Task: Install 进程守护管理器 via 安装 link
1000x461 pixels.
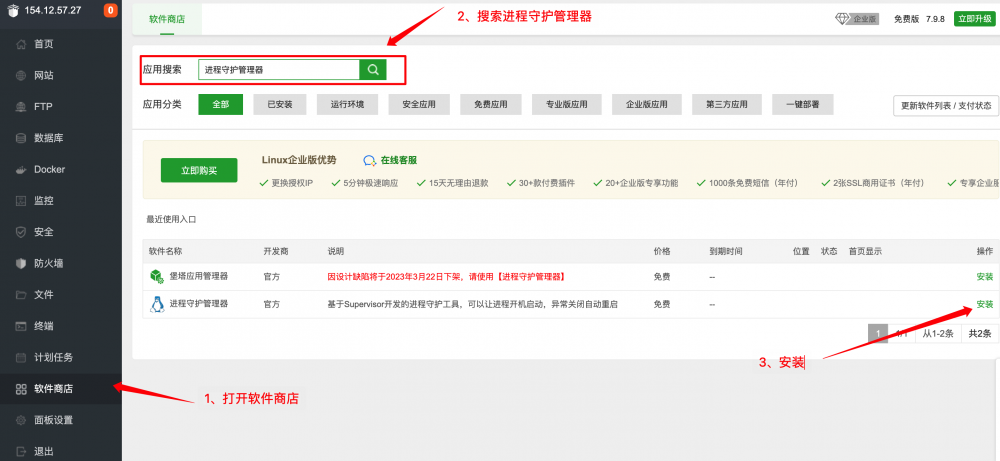Action: tap(984, 304)
